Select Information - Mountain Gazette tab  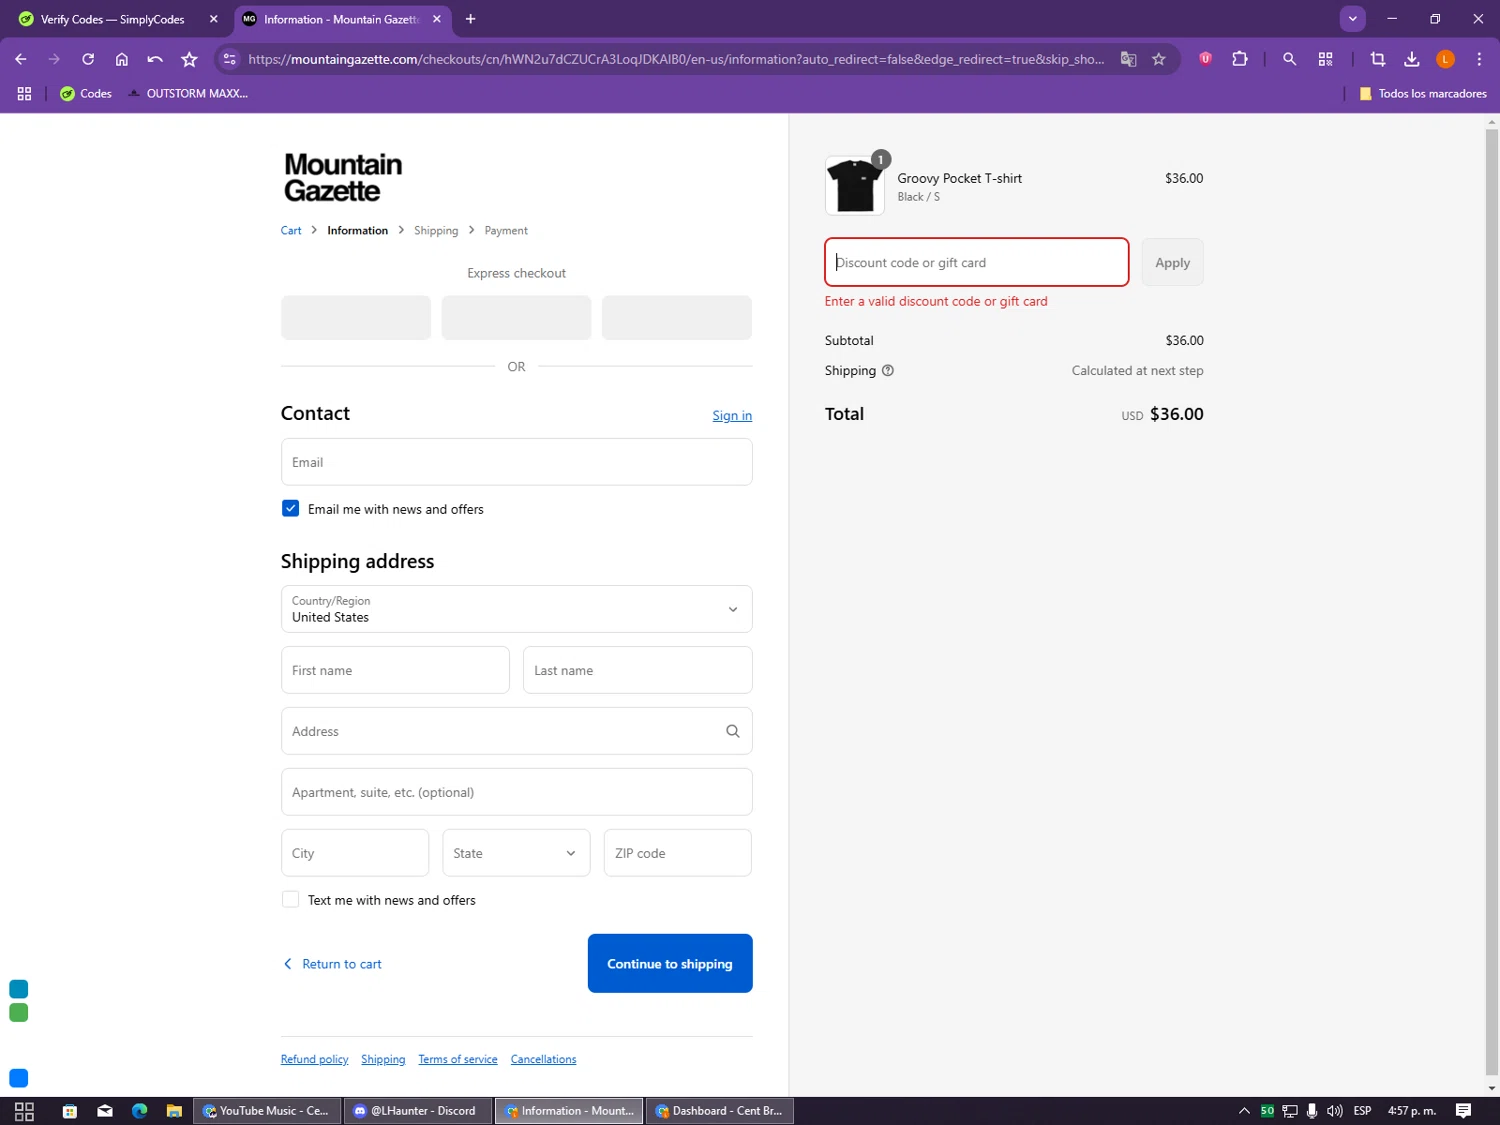(x=342, y=19)
